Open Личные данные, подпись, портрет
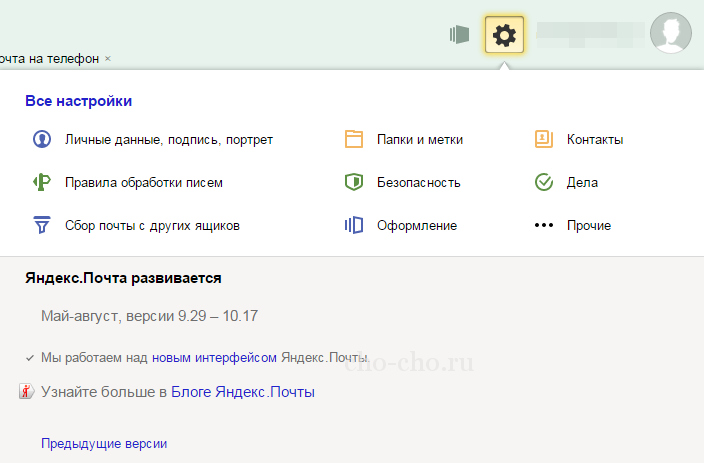704x463 pixels. pos(169,139)
